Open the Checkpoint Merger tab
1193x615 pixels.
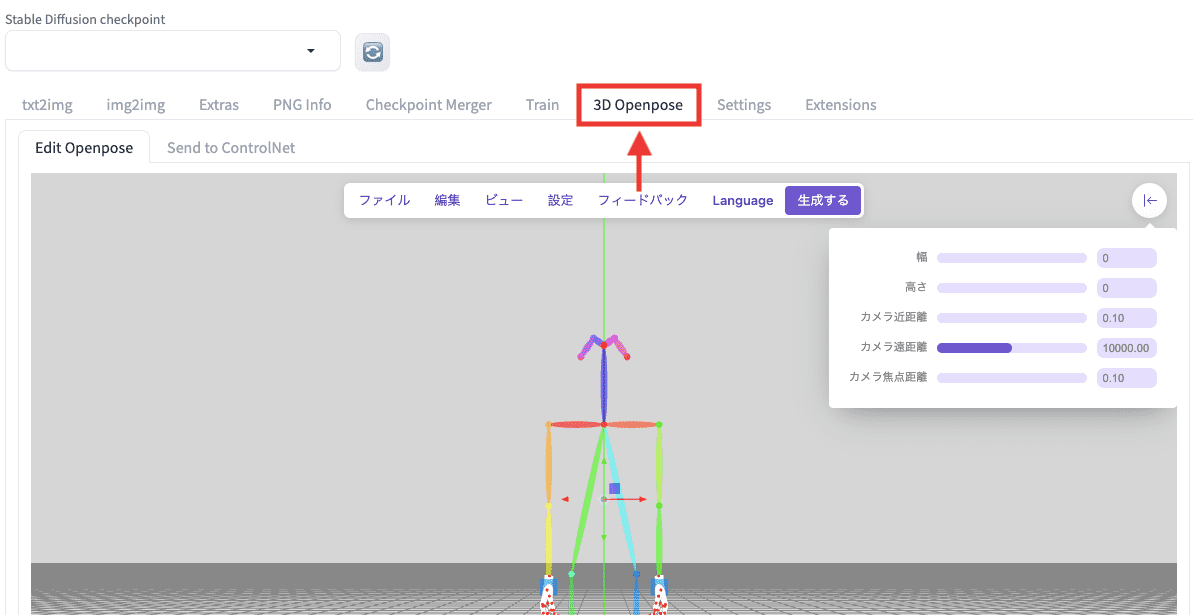428,104
